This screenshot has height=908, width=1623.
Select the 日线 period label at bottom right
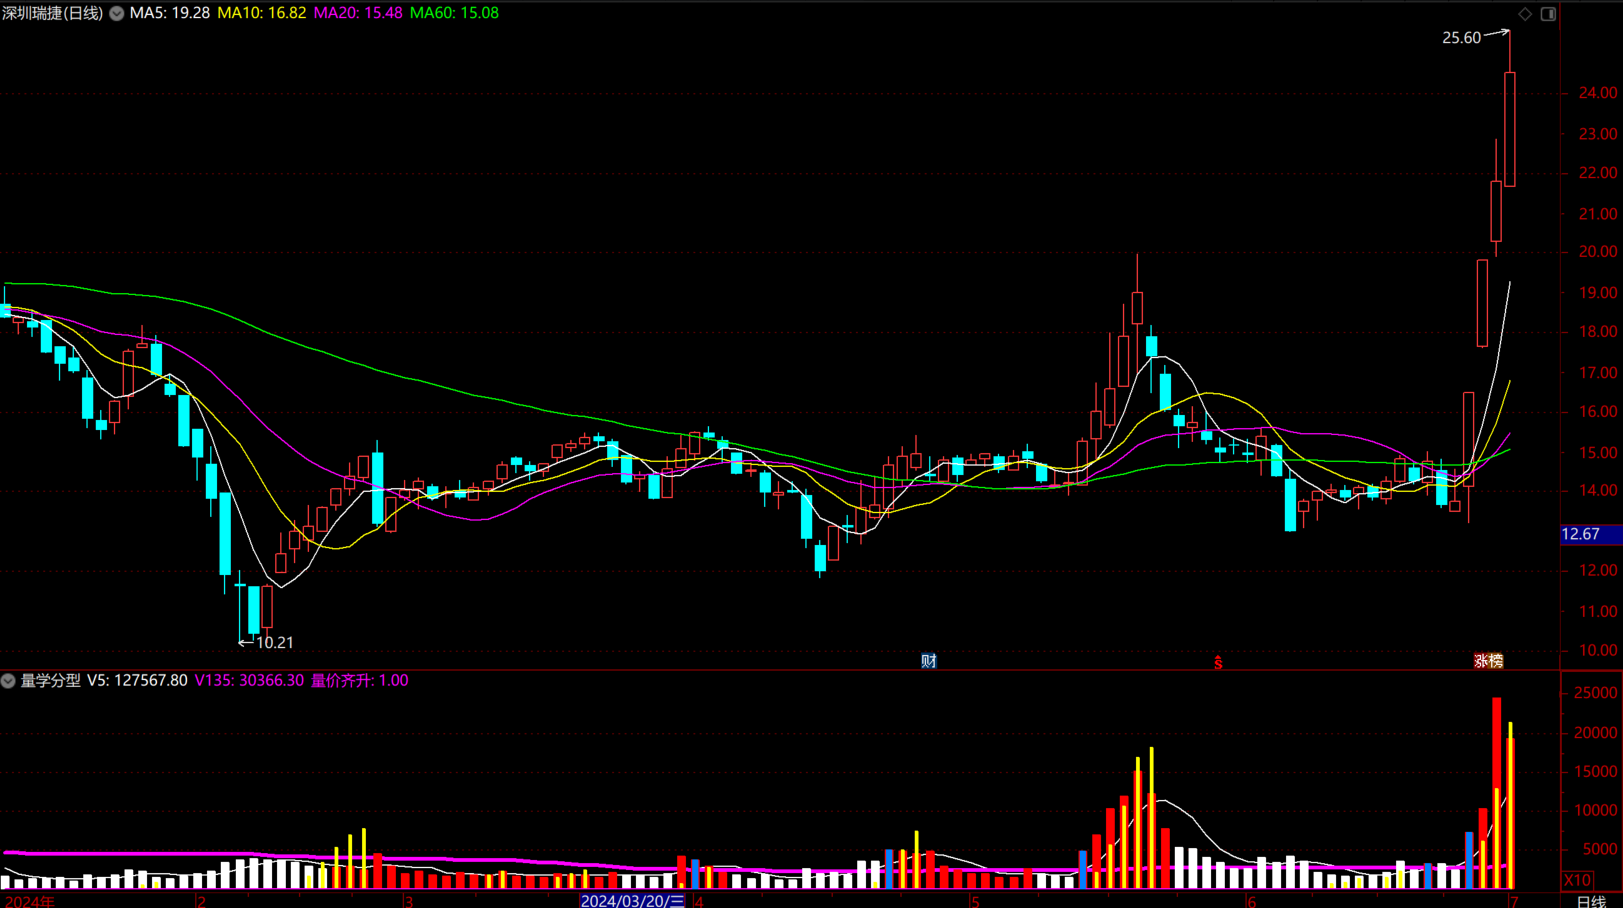(x=1591, y=901)
